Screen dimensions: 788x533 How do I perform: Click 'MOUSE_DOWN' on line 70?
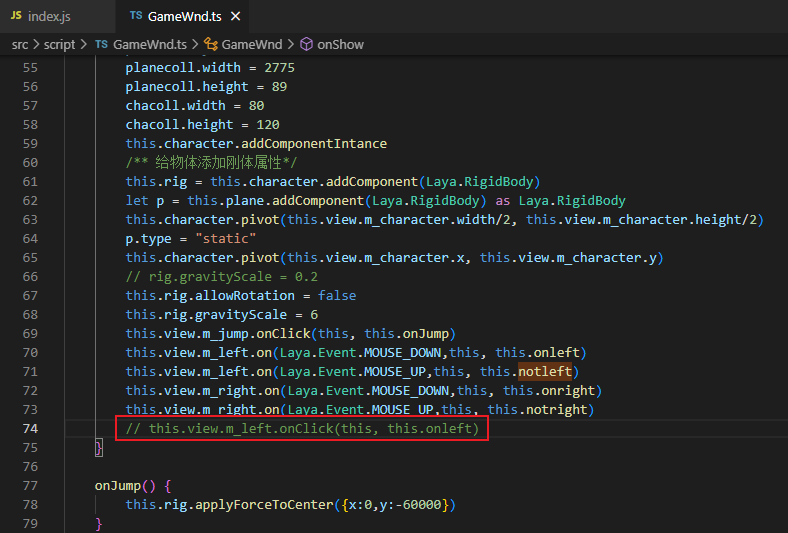point(403,353)
